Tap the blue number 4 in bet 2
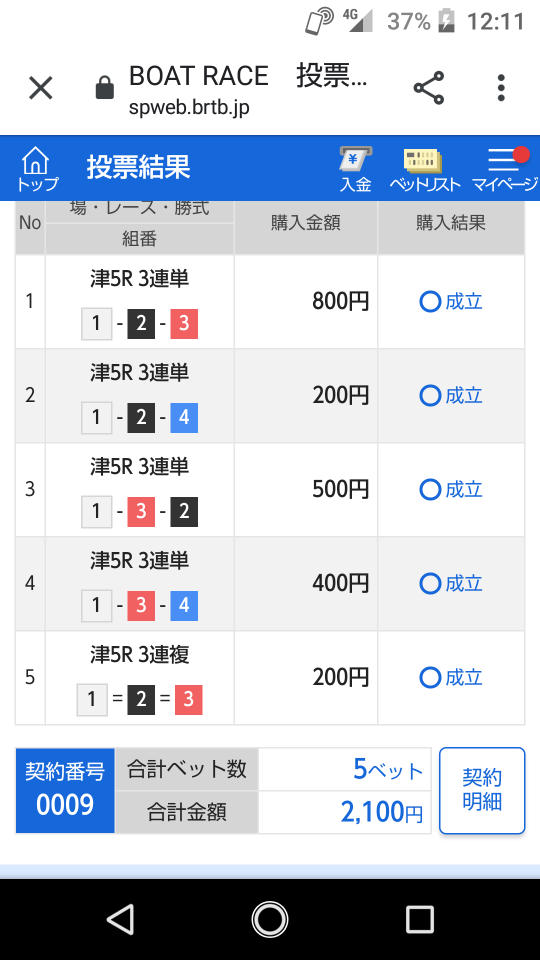The image size is (540, 960). point(184,418)
